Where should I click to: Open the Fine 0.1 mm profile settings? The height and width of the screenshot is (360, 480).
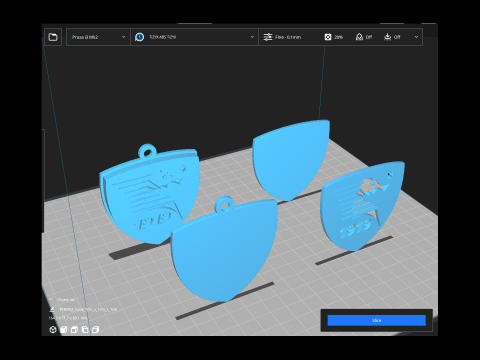click(288, 37)
